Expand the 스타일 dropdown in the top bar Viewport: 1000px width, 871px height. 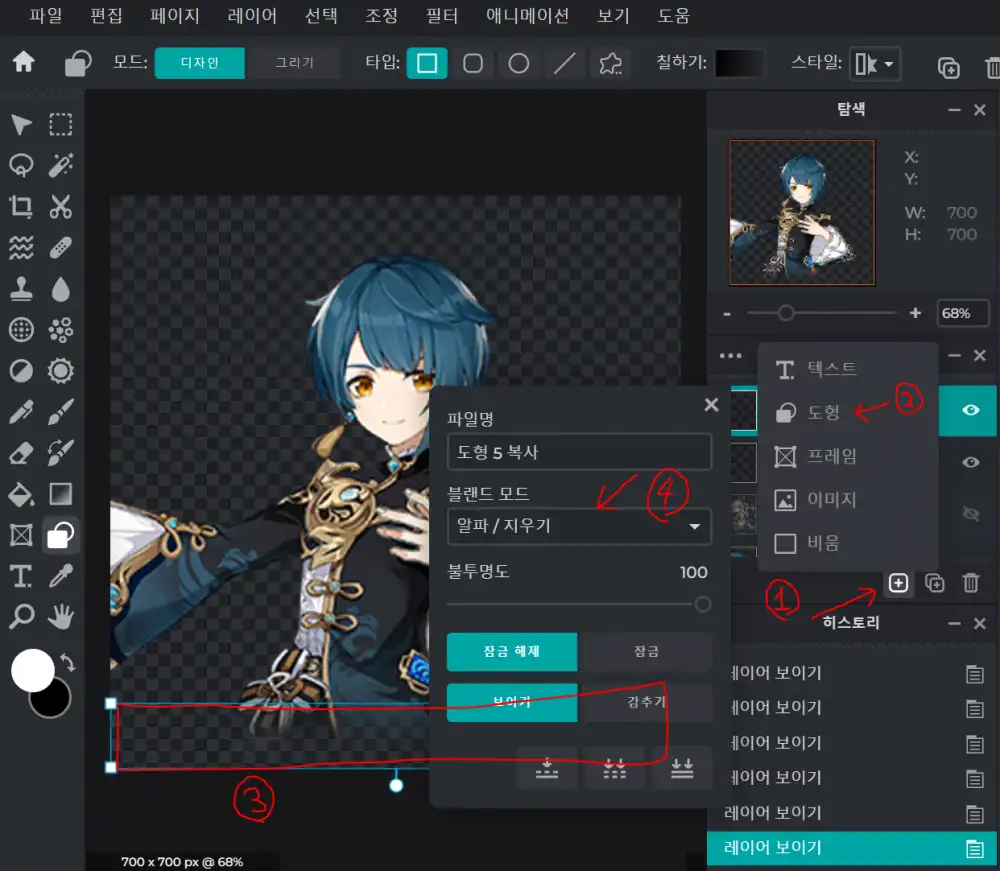tap(874, 64)
